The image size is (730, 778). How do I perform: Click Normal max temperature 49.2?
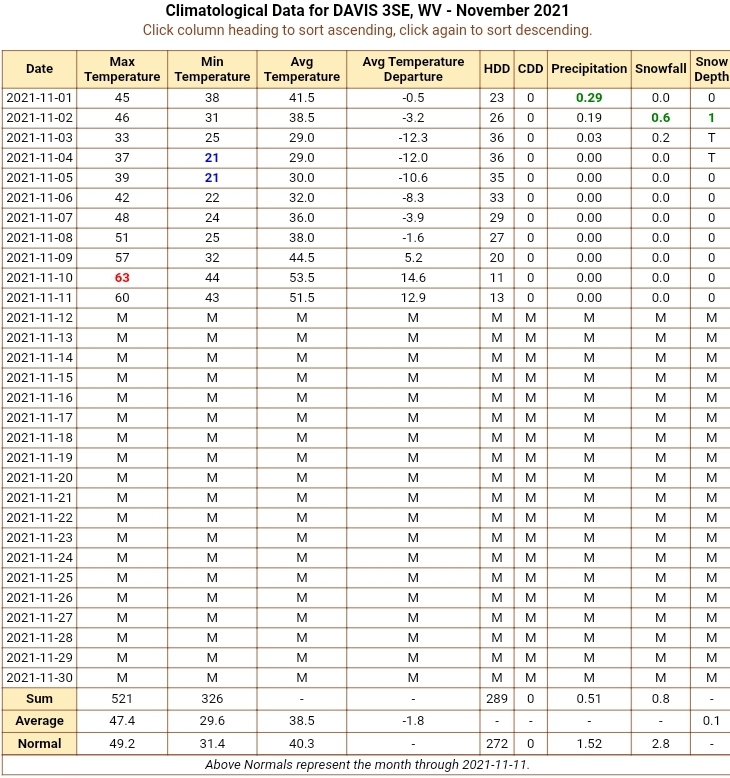(x=122, y=744)
